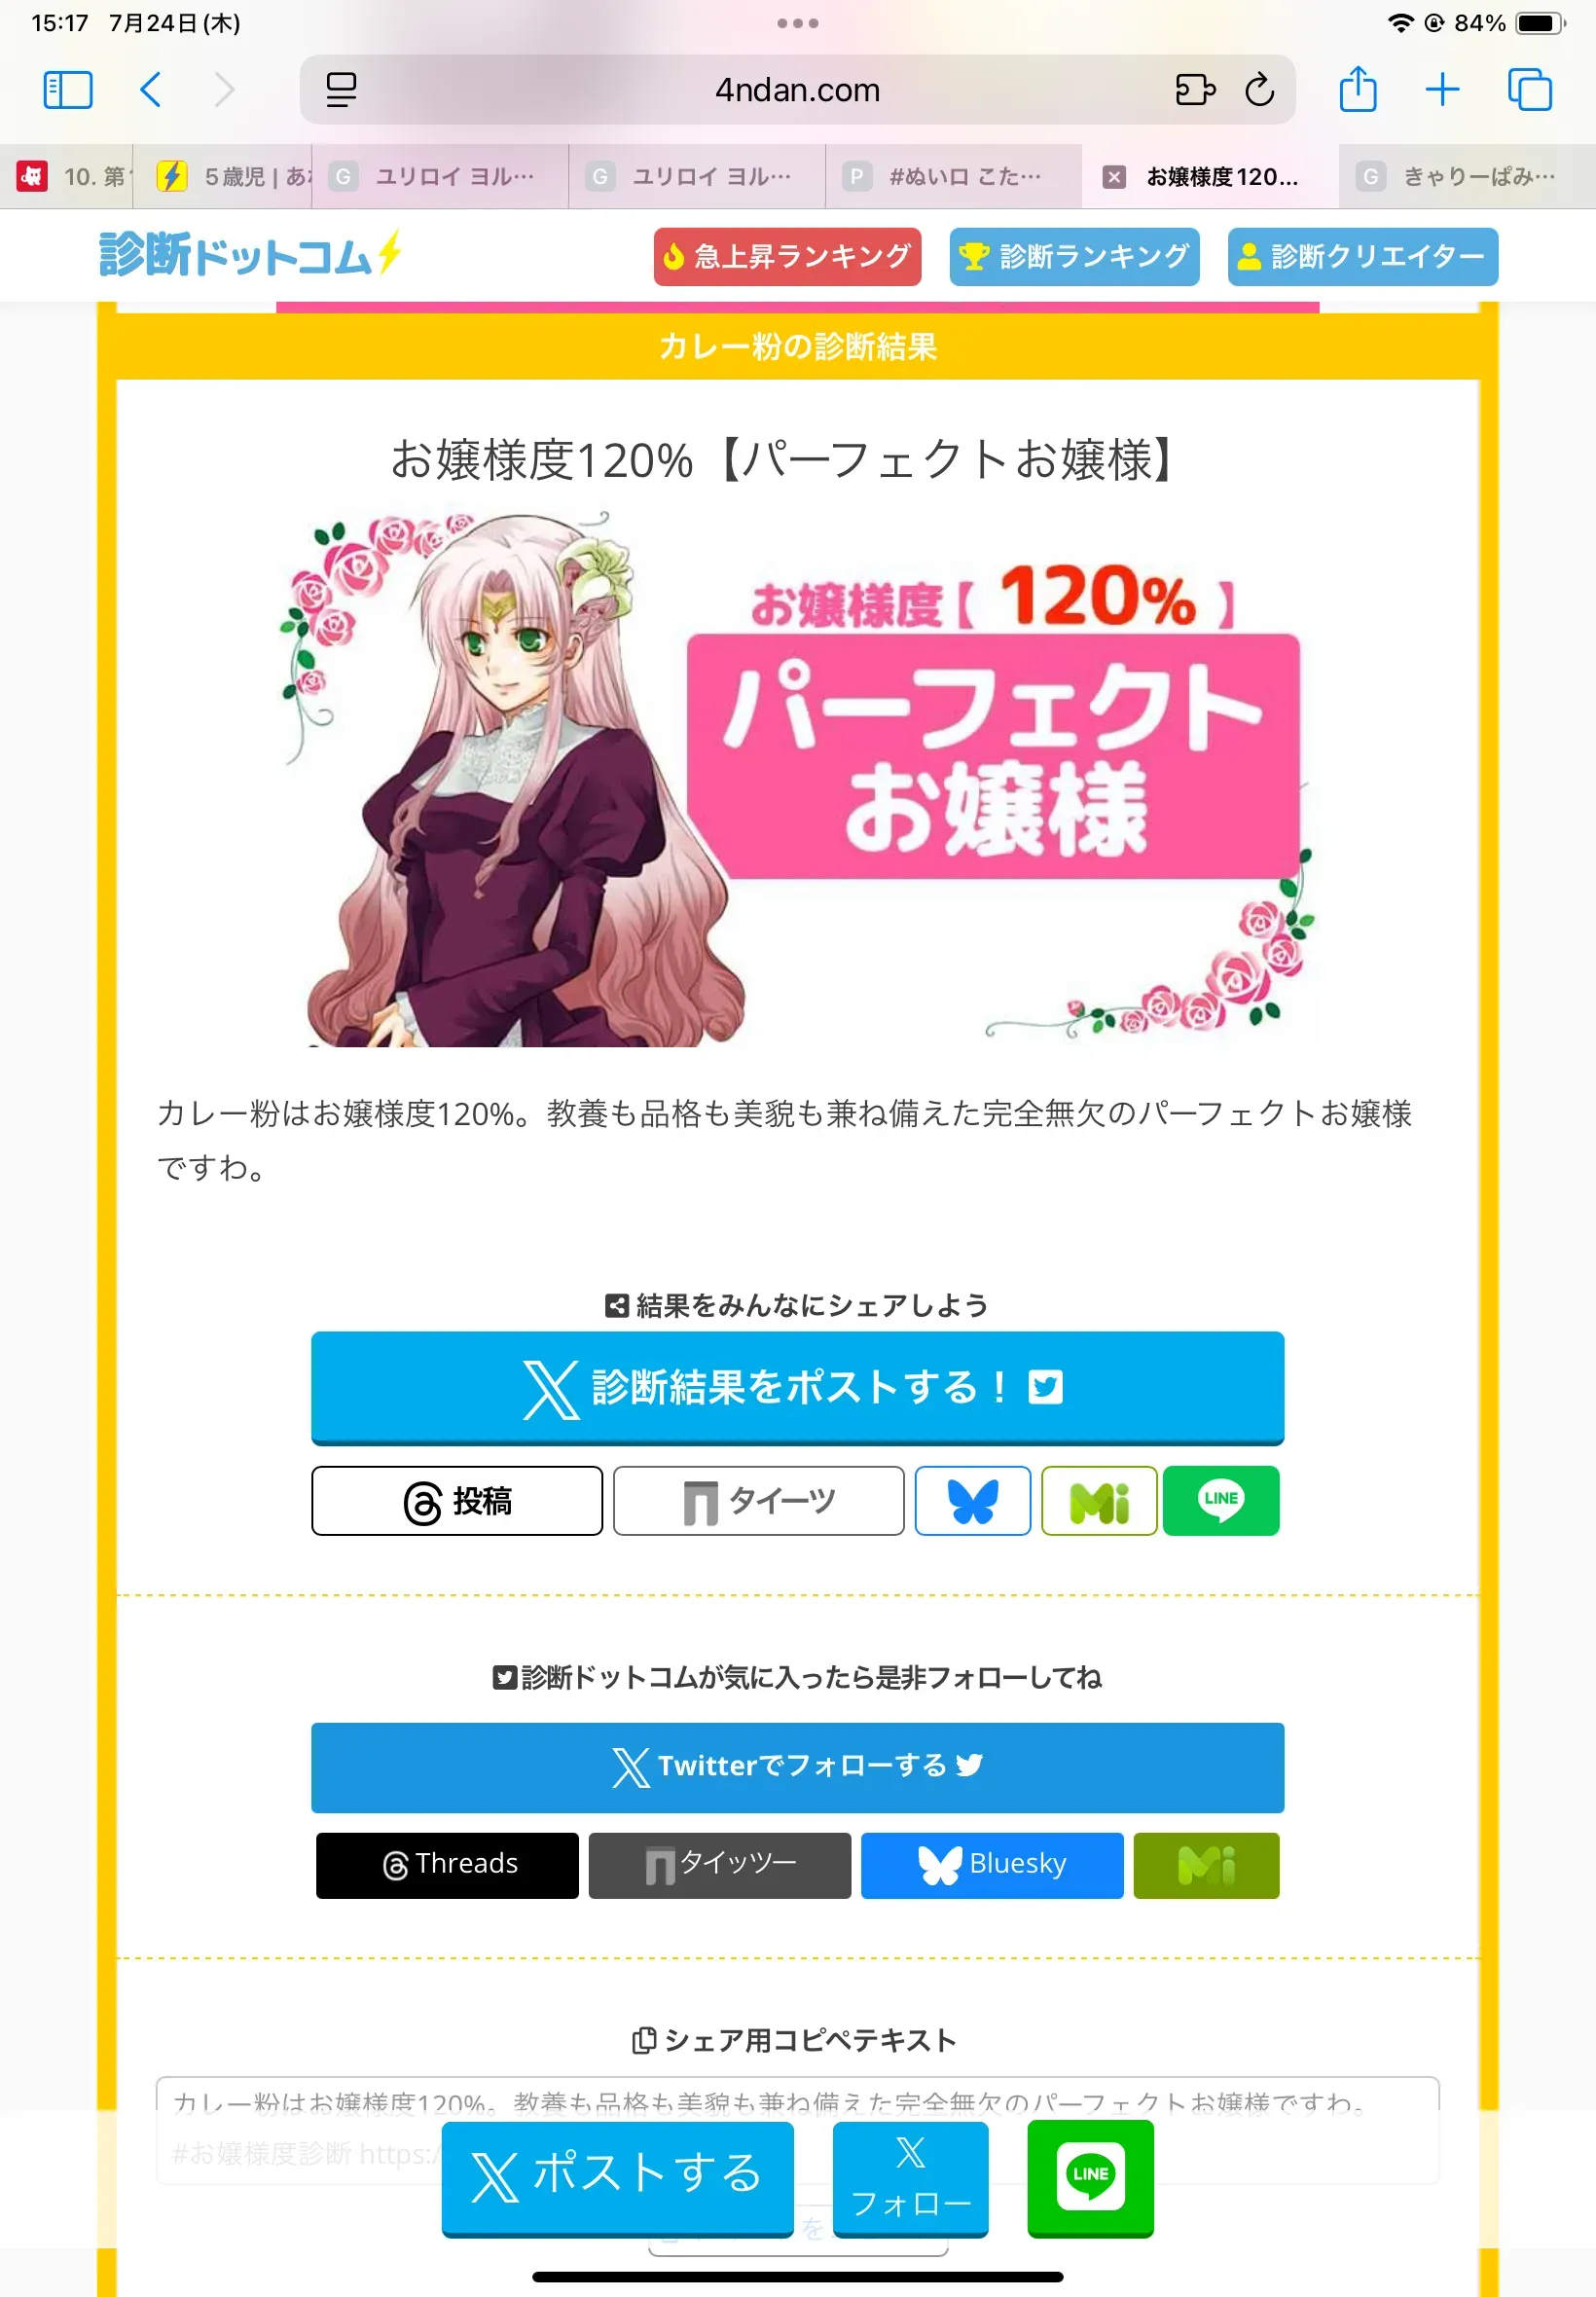Viewport: 1596px width, 2297px height.
Task: Share result to Misskey Mi button
Action: pyautogui.click(x=1099, y=1500)
